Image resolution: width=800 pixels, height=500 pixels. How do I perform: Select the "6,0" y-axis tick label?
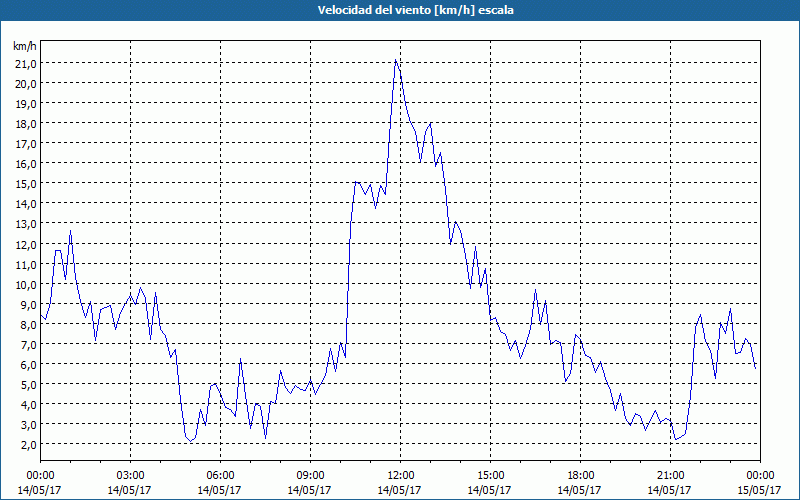point(29,365)
